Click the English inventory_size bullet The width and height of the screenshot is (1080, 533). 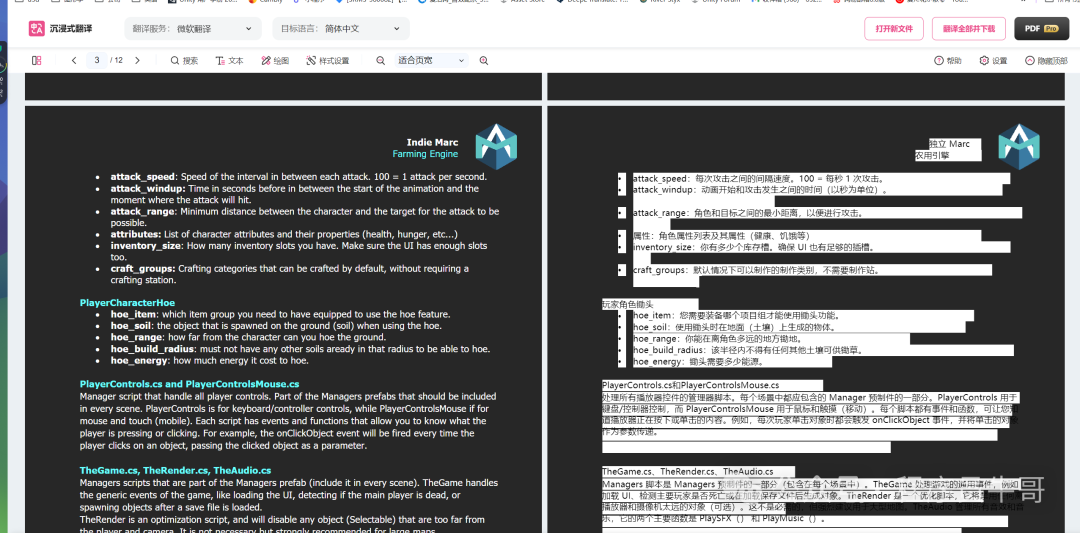click(299, 251)
